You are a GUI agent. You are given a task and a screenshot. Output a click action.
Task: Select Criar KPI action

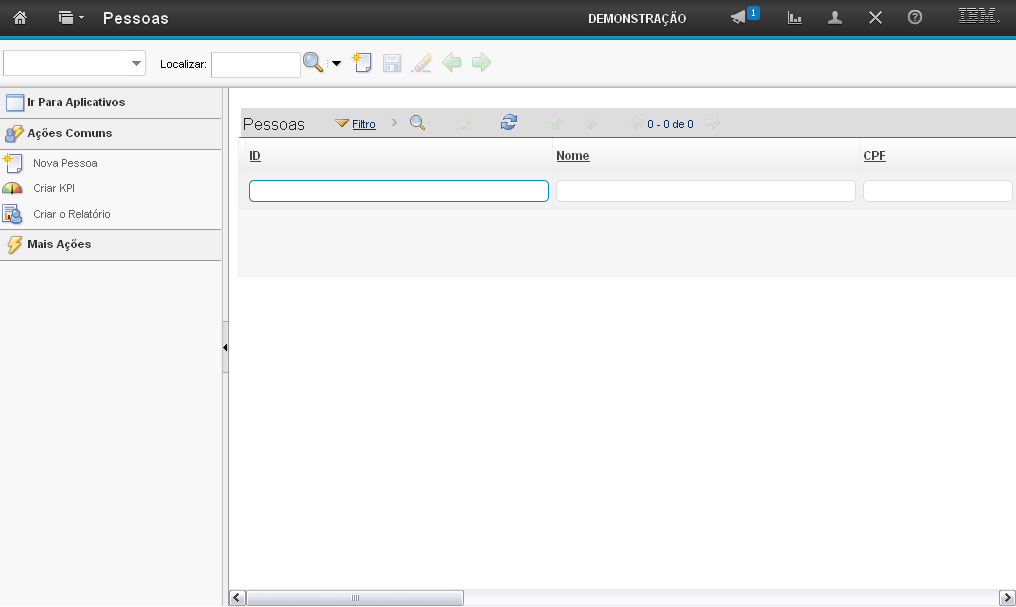tap(54, 188)
